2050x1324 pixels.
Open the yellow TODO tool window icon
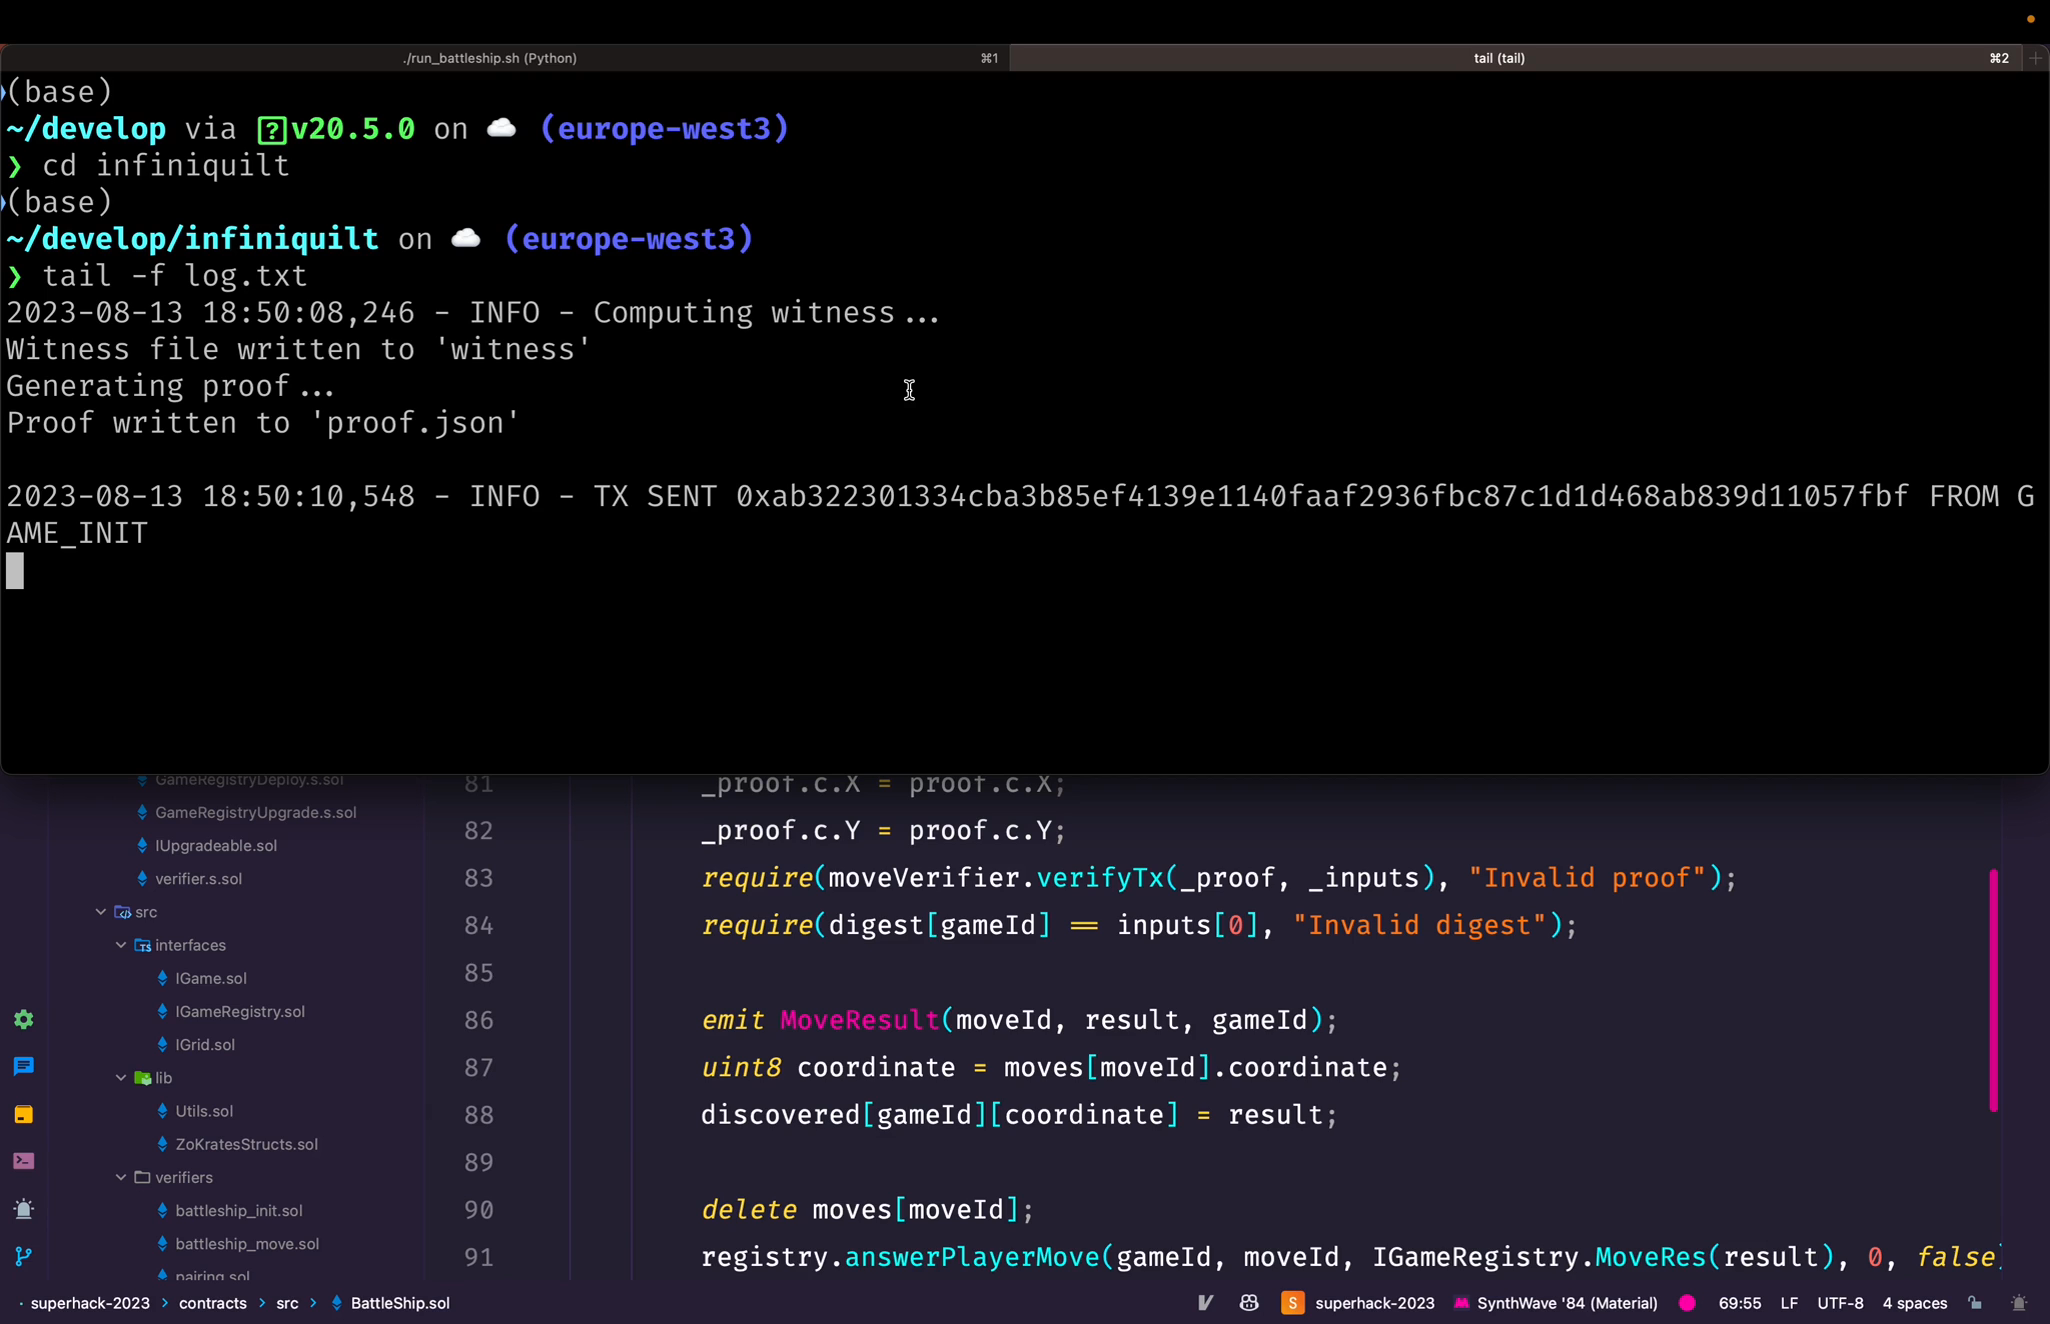tap(24, 1114)
